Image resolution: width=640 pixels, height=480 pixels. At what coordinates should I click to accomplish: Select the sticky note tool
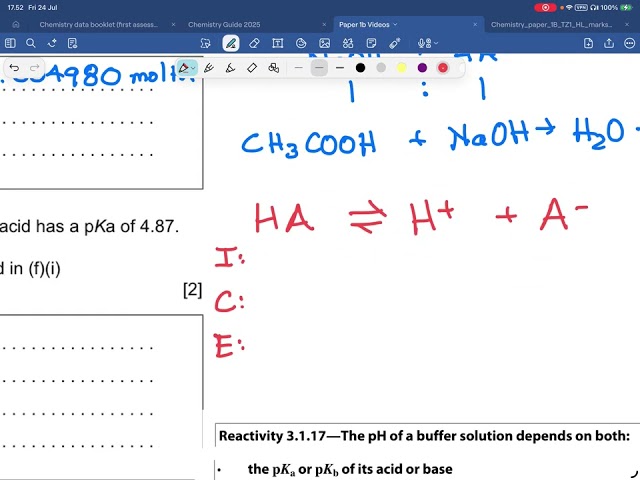coord(371,43)
